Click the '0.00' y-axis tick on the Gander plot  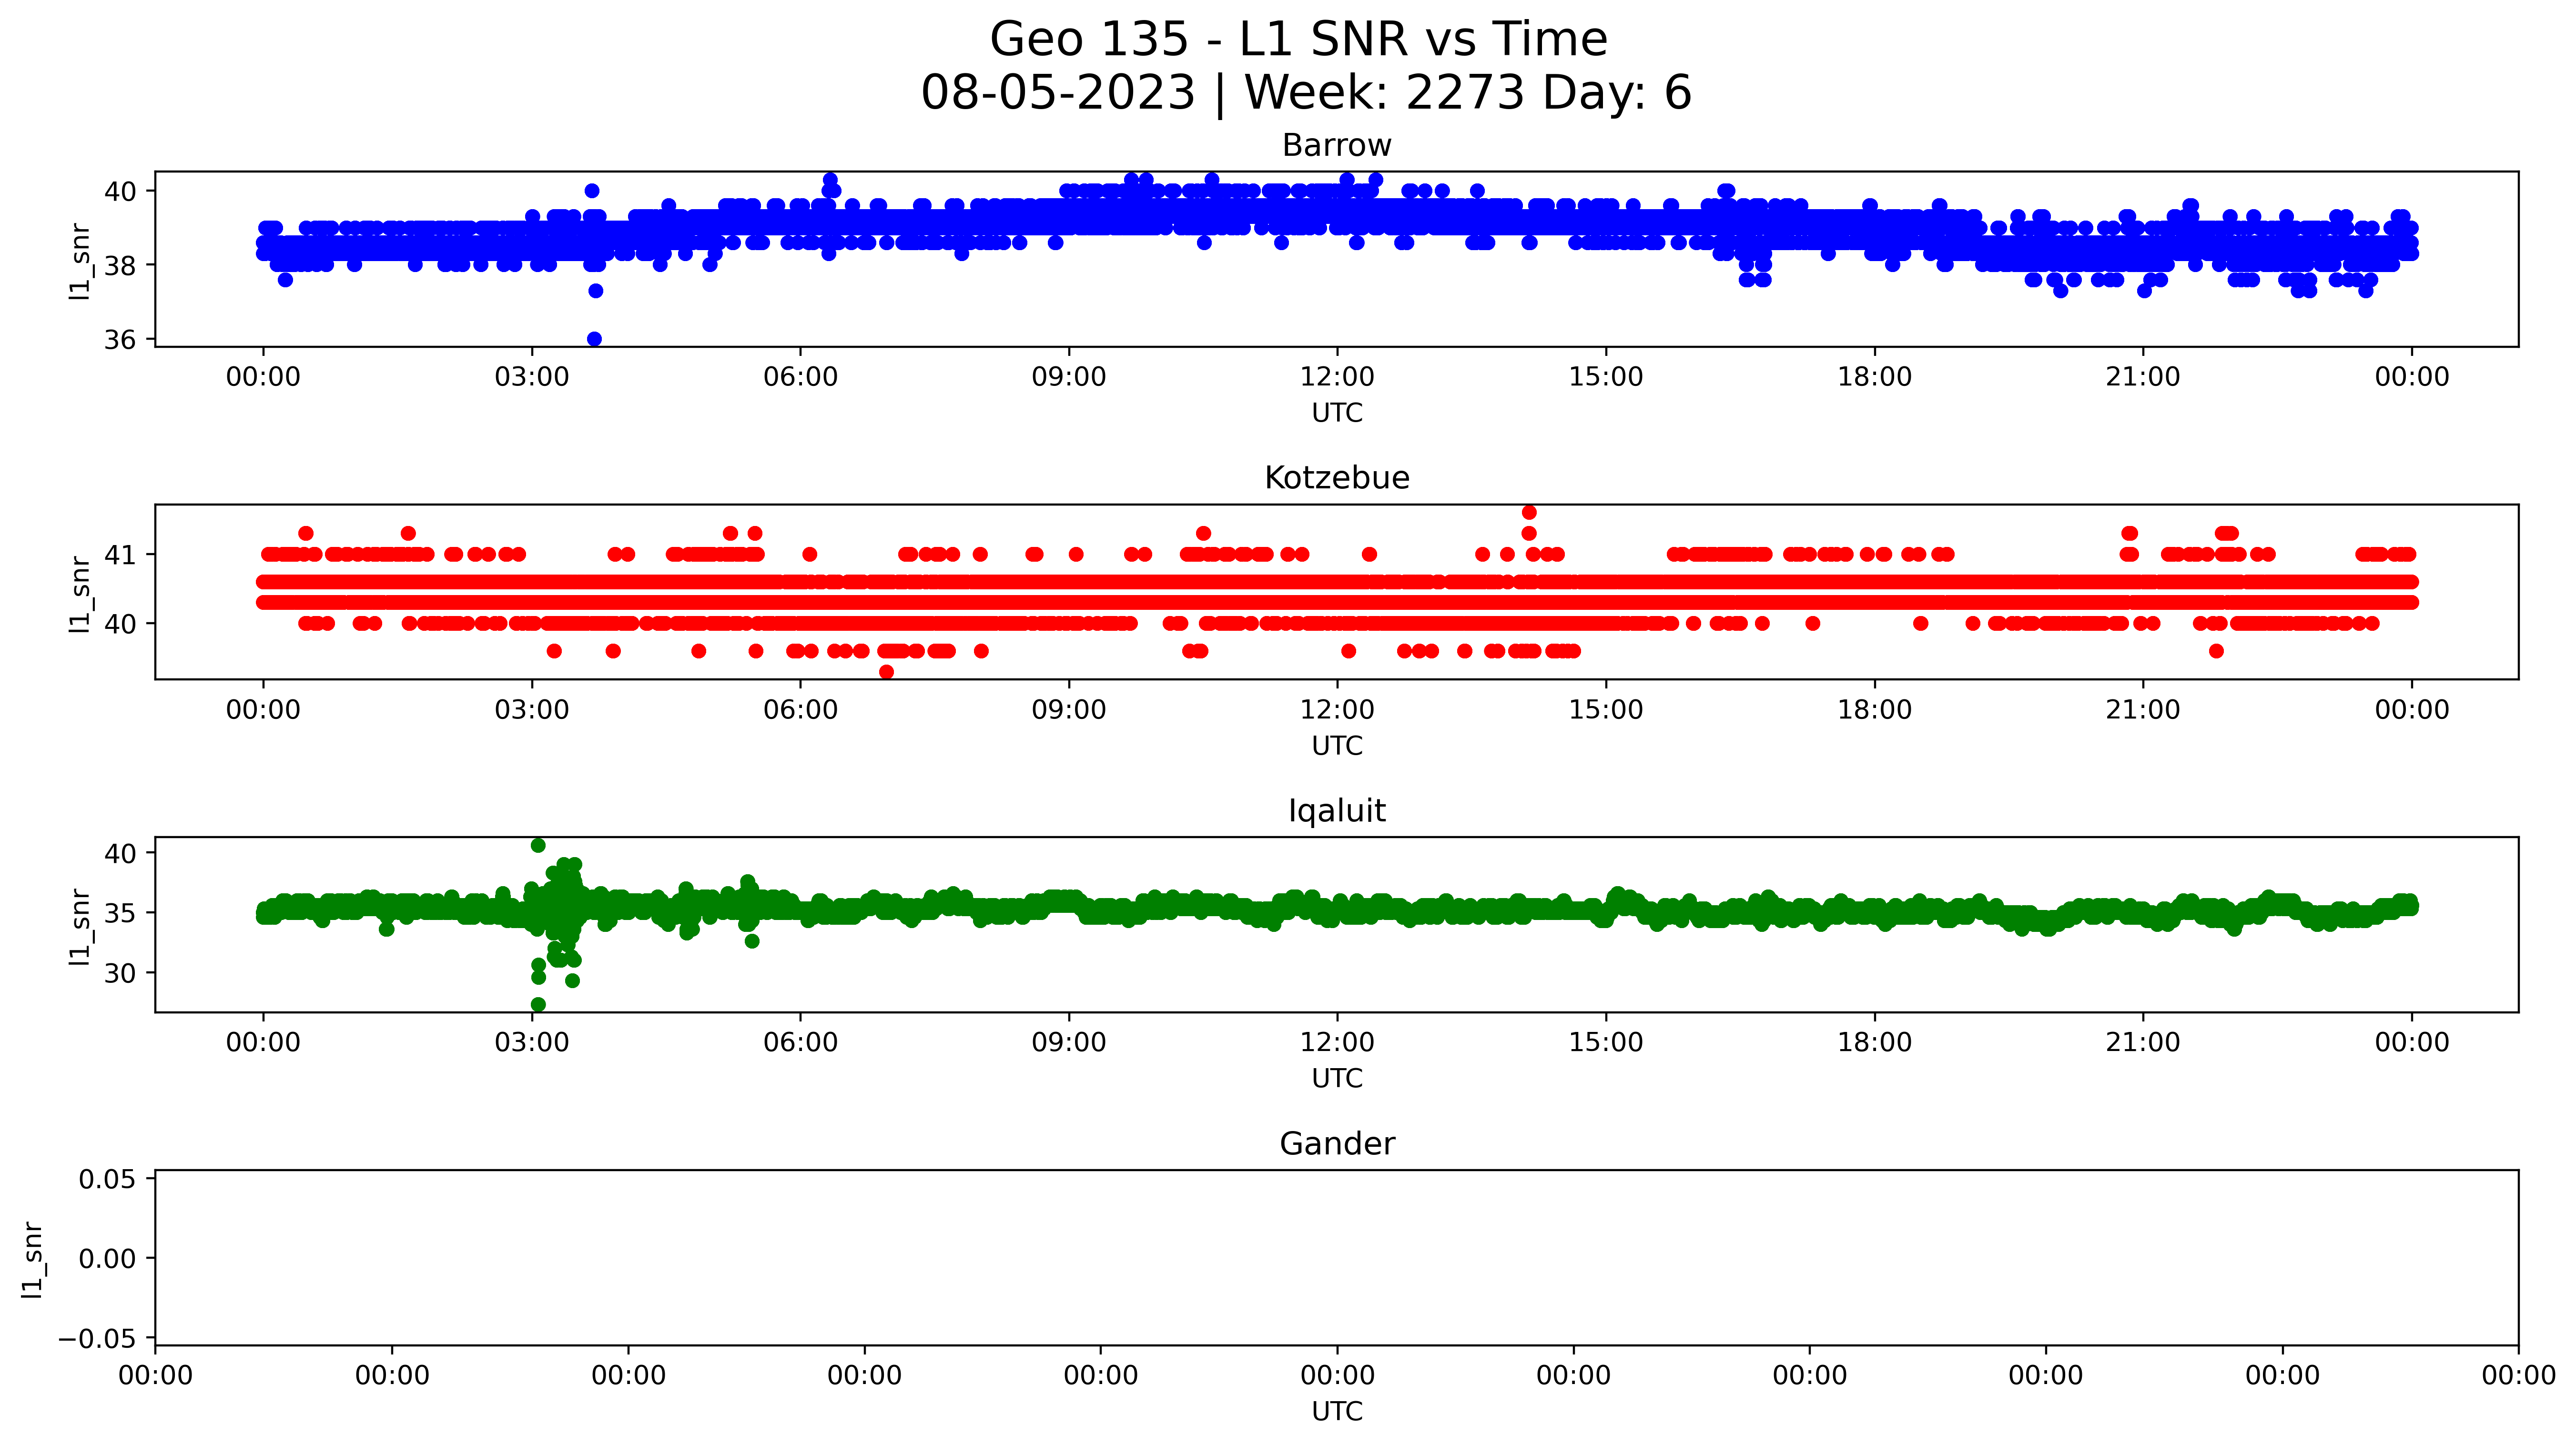108,1259
